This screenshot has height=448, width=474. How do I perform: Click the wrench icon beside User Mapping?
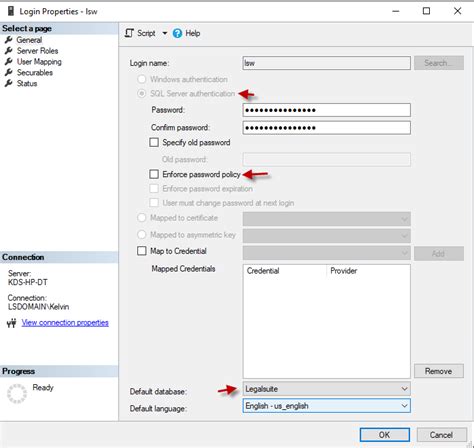pyautogui.click(x=9, y=62)
